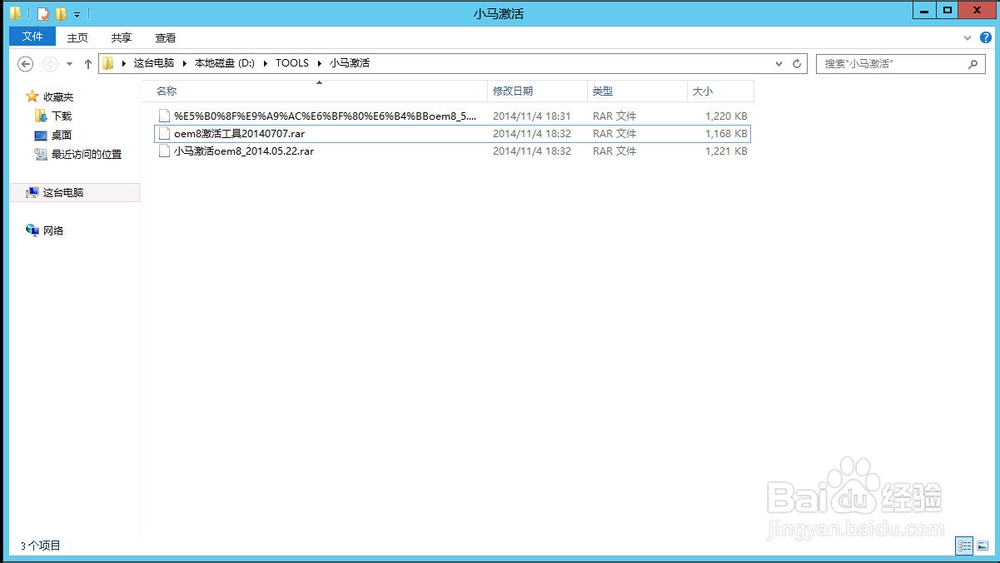Click date 2014/11/4 18:31
Viewport: 1000px width, 563px height.
(532, 116)
